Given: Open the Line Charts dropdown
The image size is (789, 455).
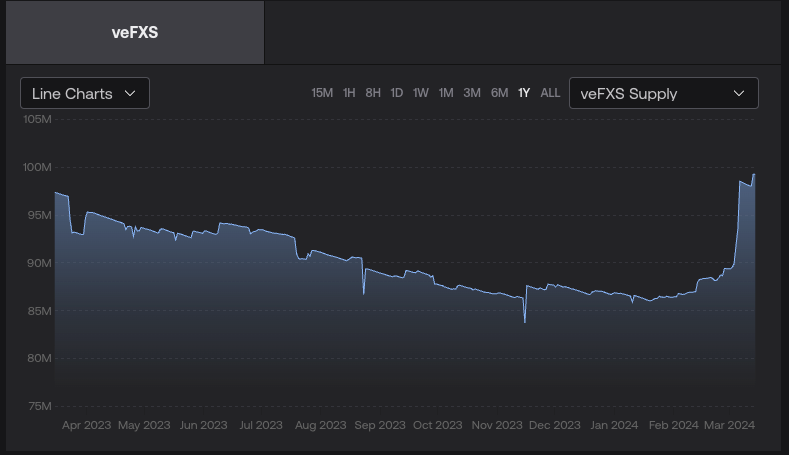Looking at the screenshot, I should [x=85, y=93].
